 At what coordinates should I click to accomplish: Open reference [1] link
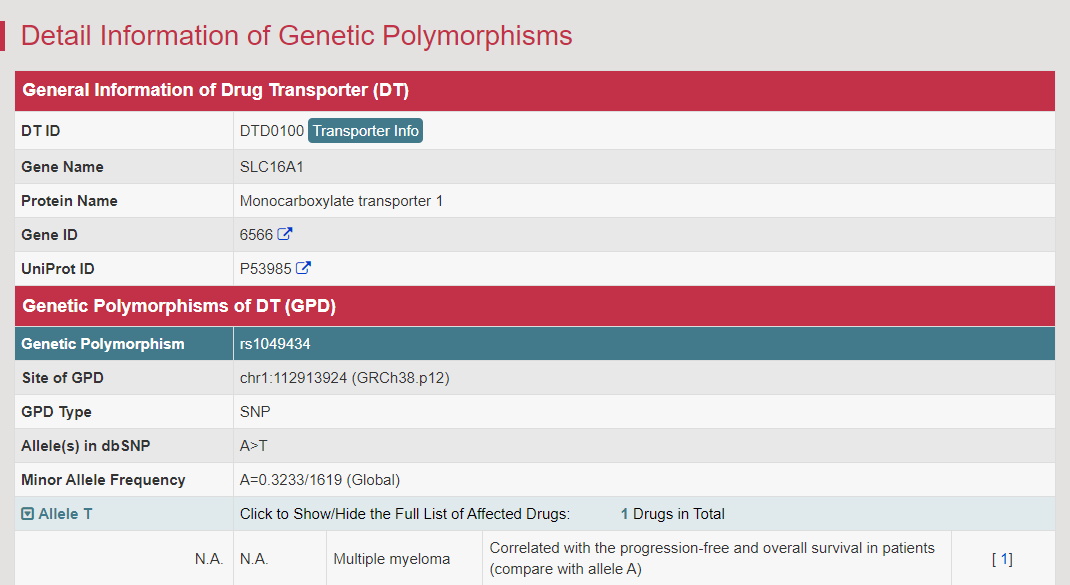coord(1002,559)
